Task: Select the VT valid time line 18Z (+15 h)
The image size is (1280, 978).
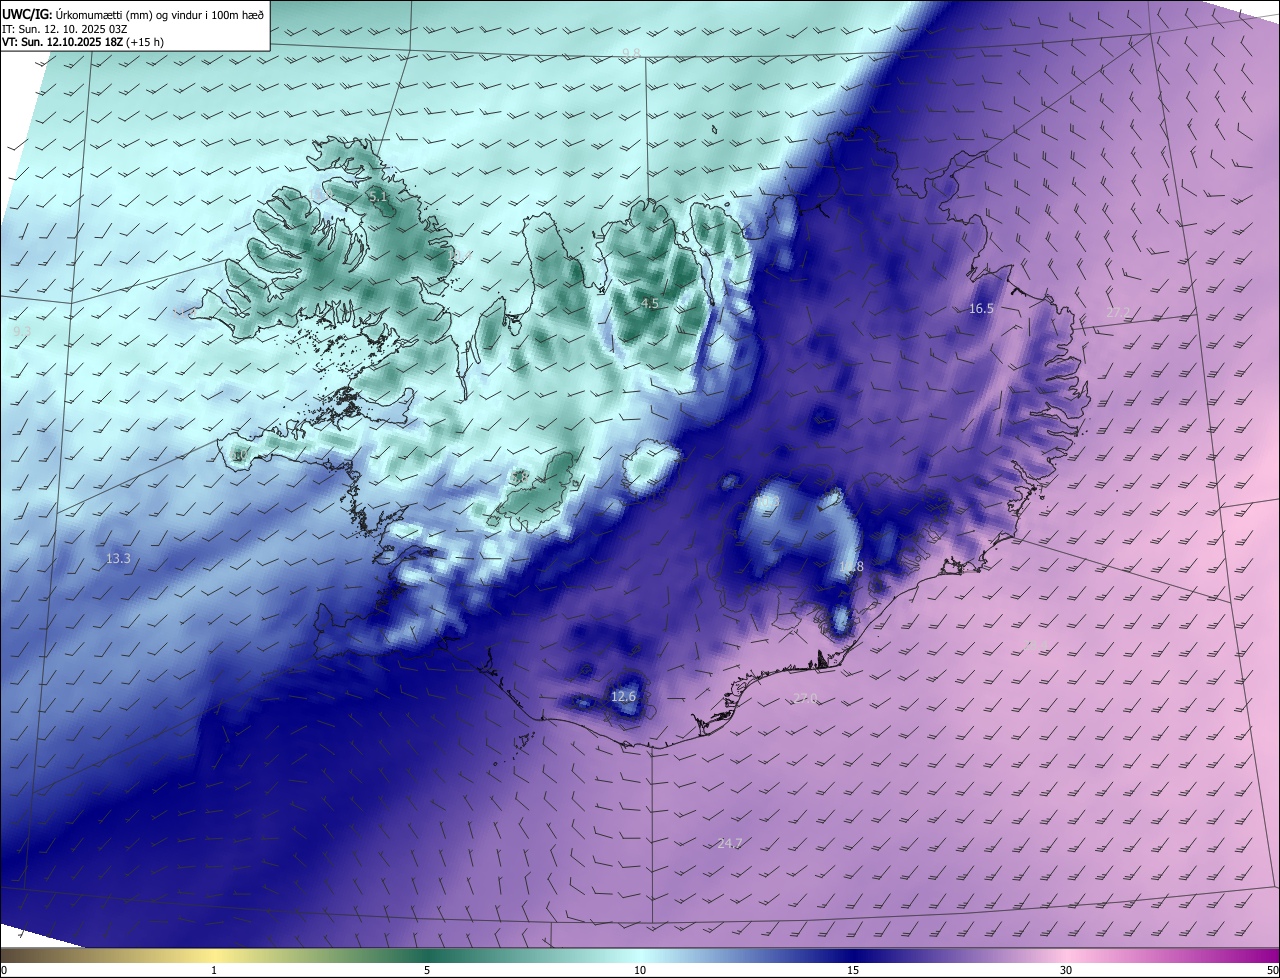Action: [83, 42]
